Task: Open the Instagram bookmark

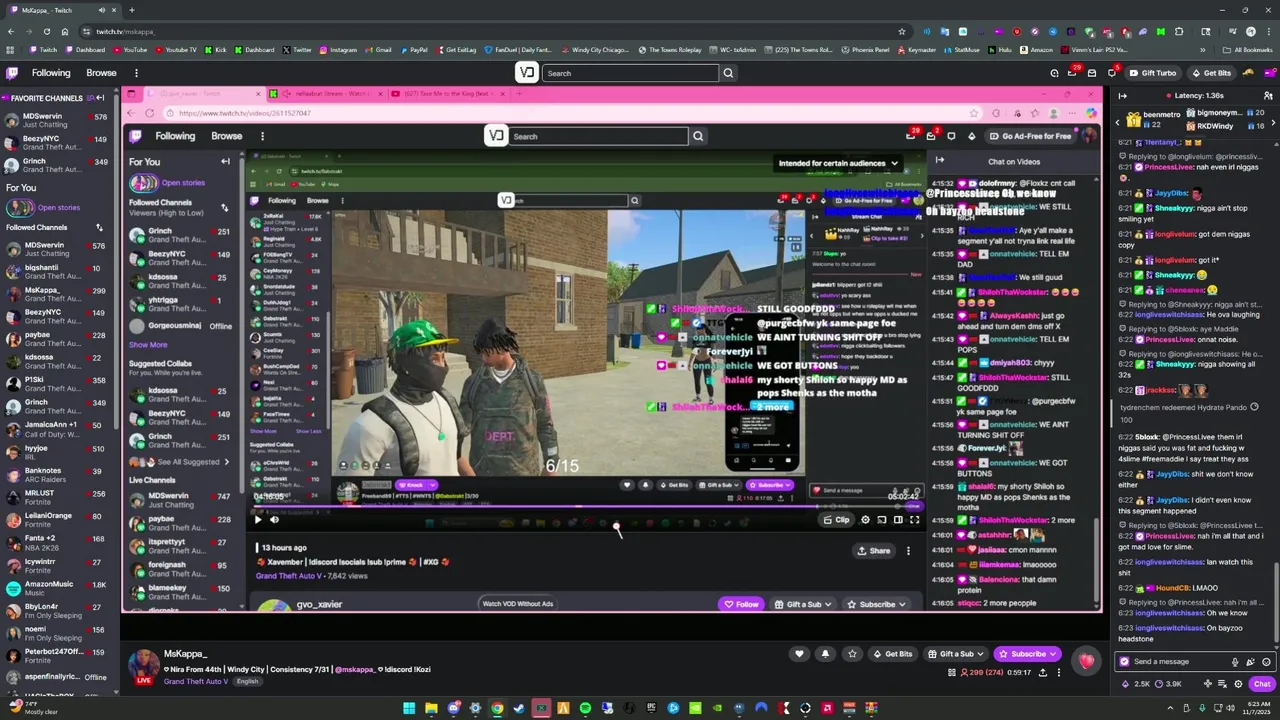Action: point(338,50)
